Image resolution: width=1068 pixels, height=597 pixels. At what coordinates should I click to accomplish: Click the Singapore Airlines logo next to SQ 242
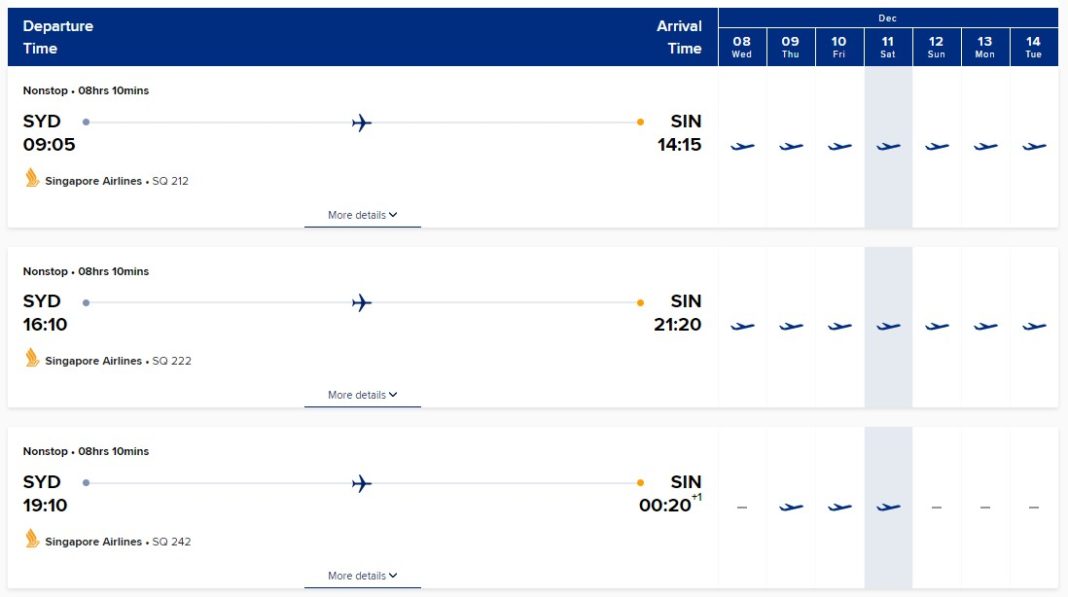31,541
